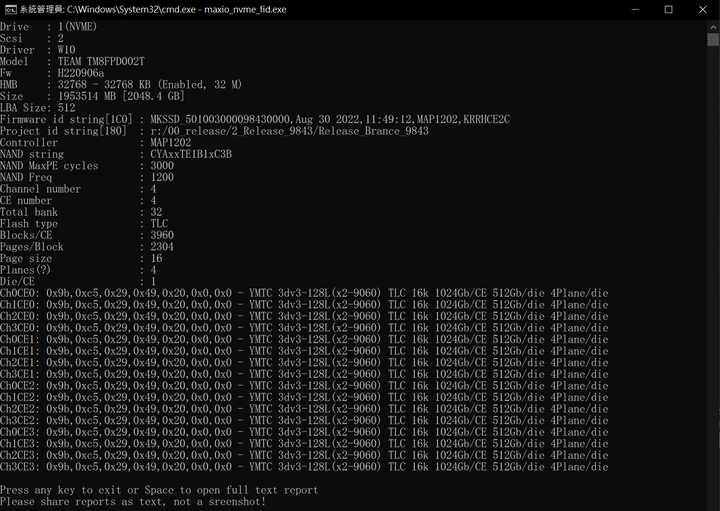Click the Size value '1953514 MB [2048.4 GB]'
The height and width of the screenshot is (511, 720).
tap(121, 96)
